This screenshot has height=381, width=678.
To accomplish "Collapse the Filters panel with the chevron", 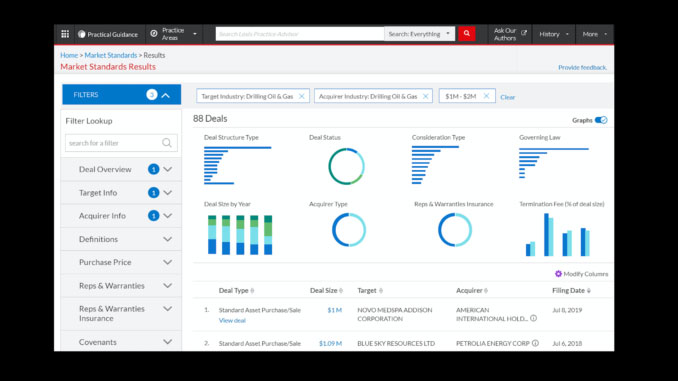I will (166, 95).
